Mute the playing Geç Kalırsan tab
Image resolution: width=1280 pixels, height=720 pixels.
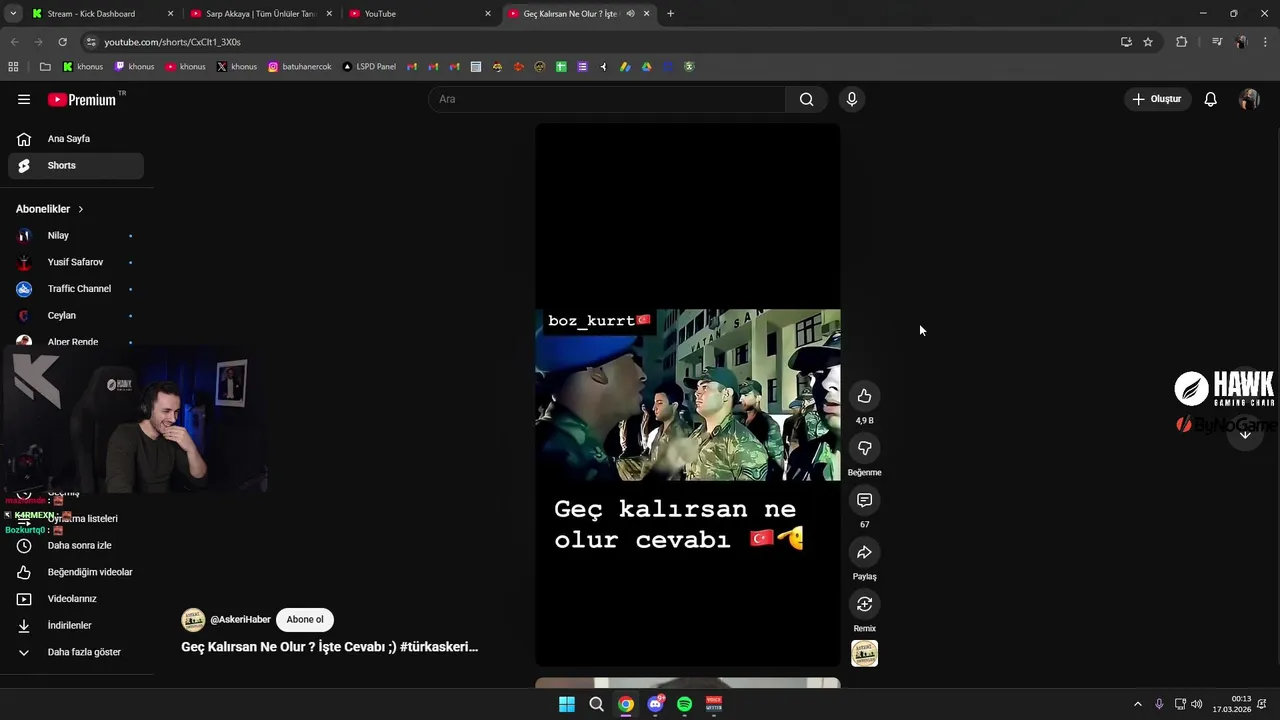tap(630, 14)
